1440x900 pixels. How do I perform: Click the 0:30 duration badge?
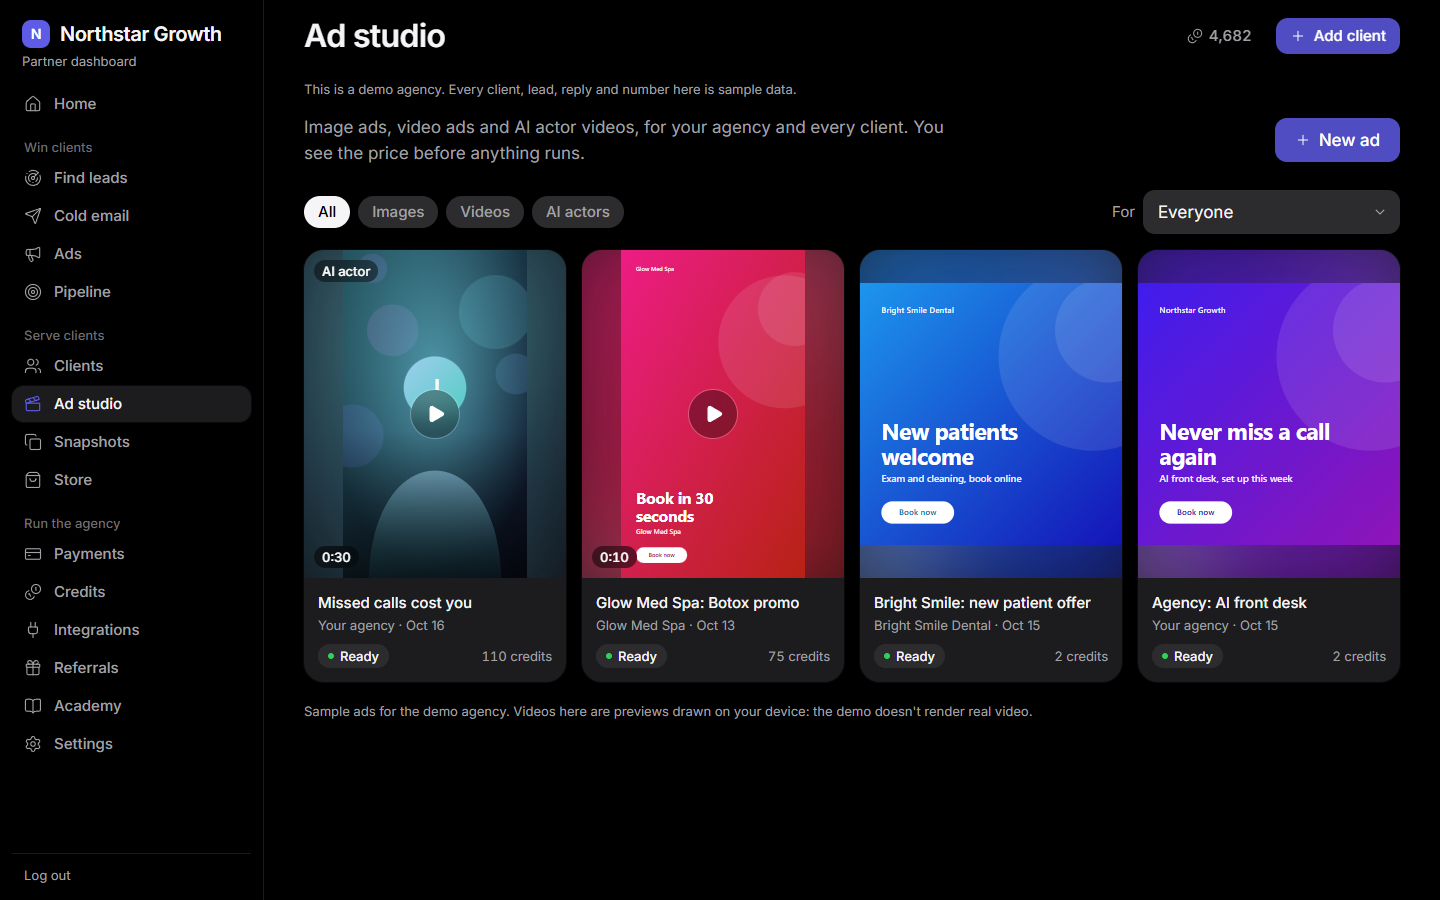[x=336, y=557]
